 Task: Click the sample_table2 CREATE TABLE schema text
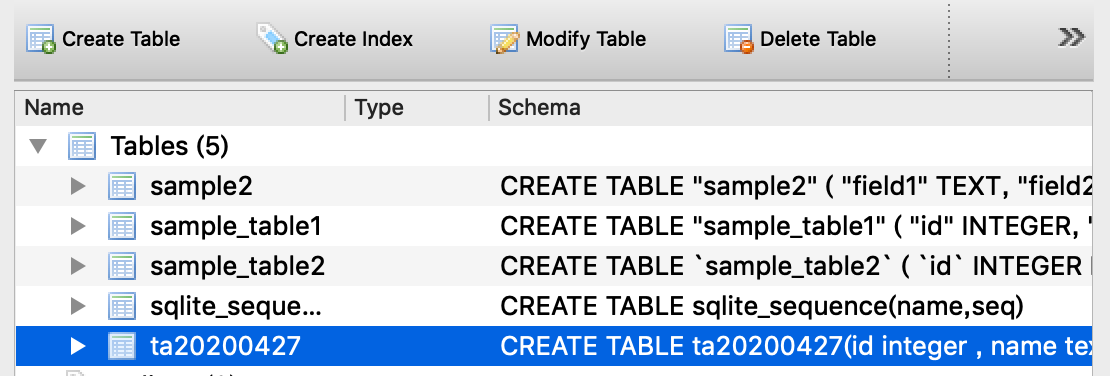pos(796,266)
